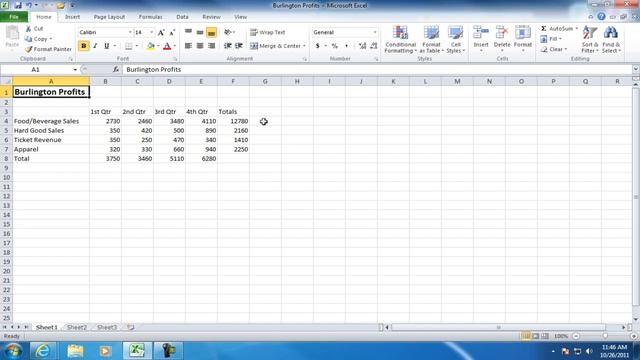Image resolution: width=640 pixels, height=360 pixels.
Task: Open Excel Help question mark icon
Action: [x=601, y=16]
